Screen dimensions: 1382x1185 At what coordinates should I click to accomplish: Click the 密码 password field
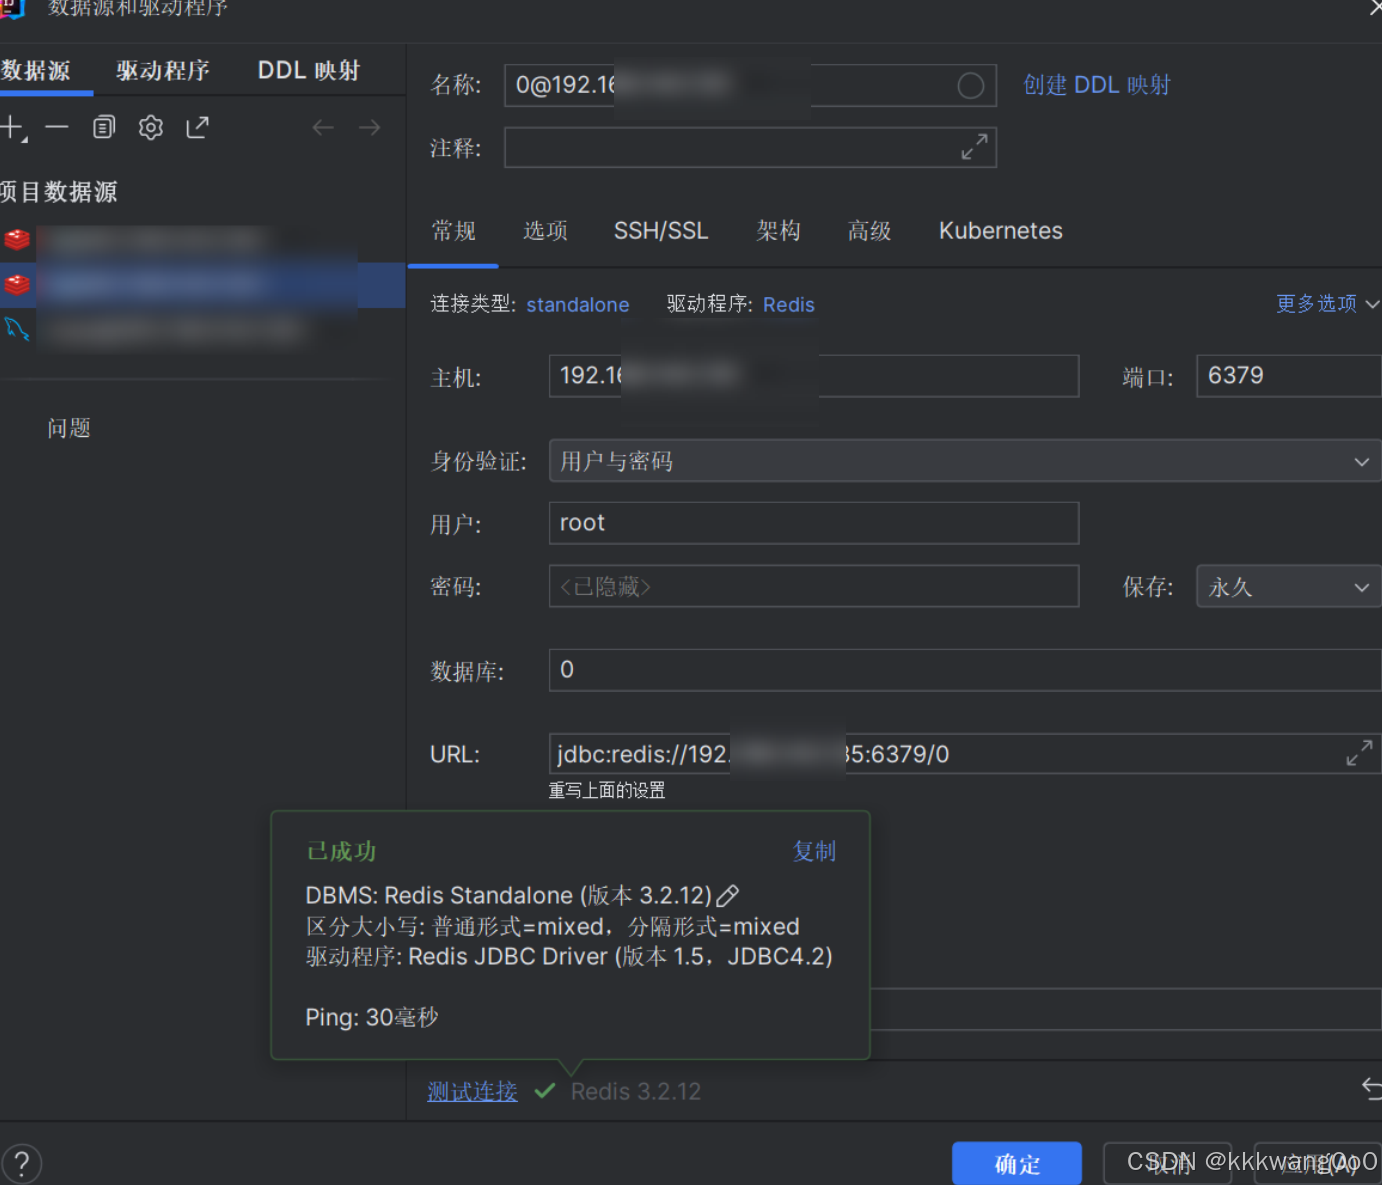click(x=814, y=586)
